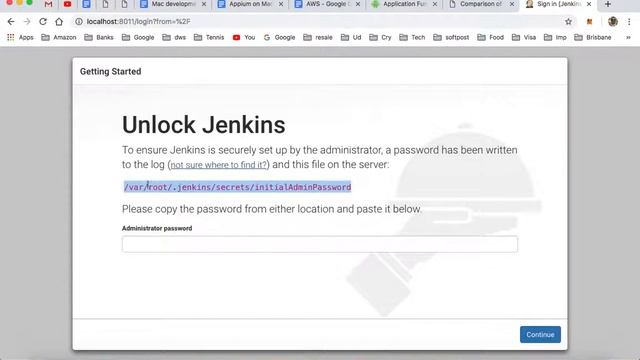640x360 pixels.
Task: Bookmark this page with star icon
Action: point(568,22)
